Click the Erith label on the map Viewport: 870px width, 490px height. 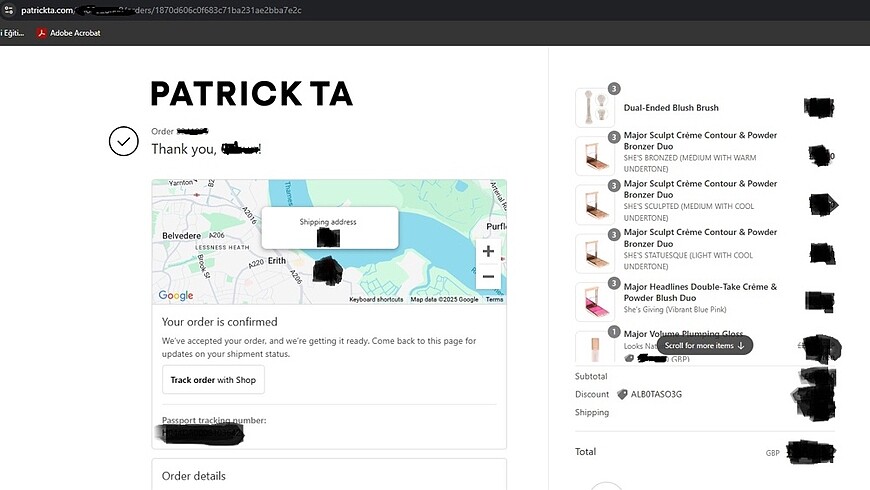pyautogui.click(x=277, y=261)
